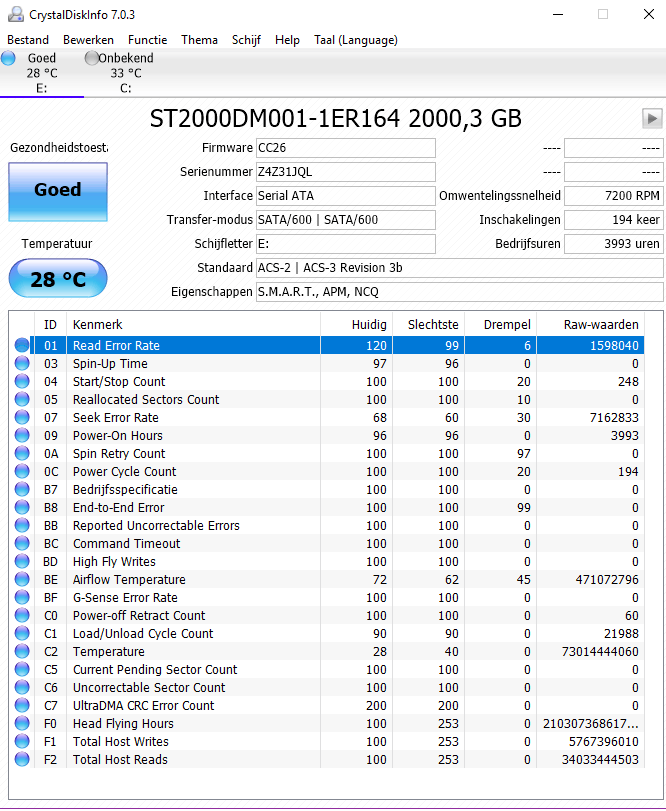Viewport: 666px width, 811px height.
Task: Click status orb of Power-off Retract Count row
Action: tap(22, 615)
